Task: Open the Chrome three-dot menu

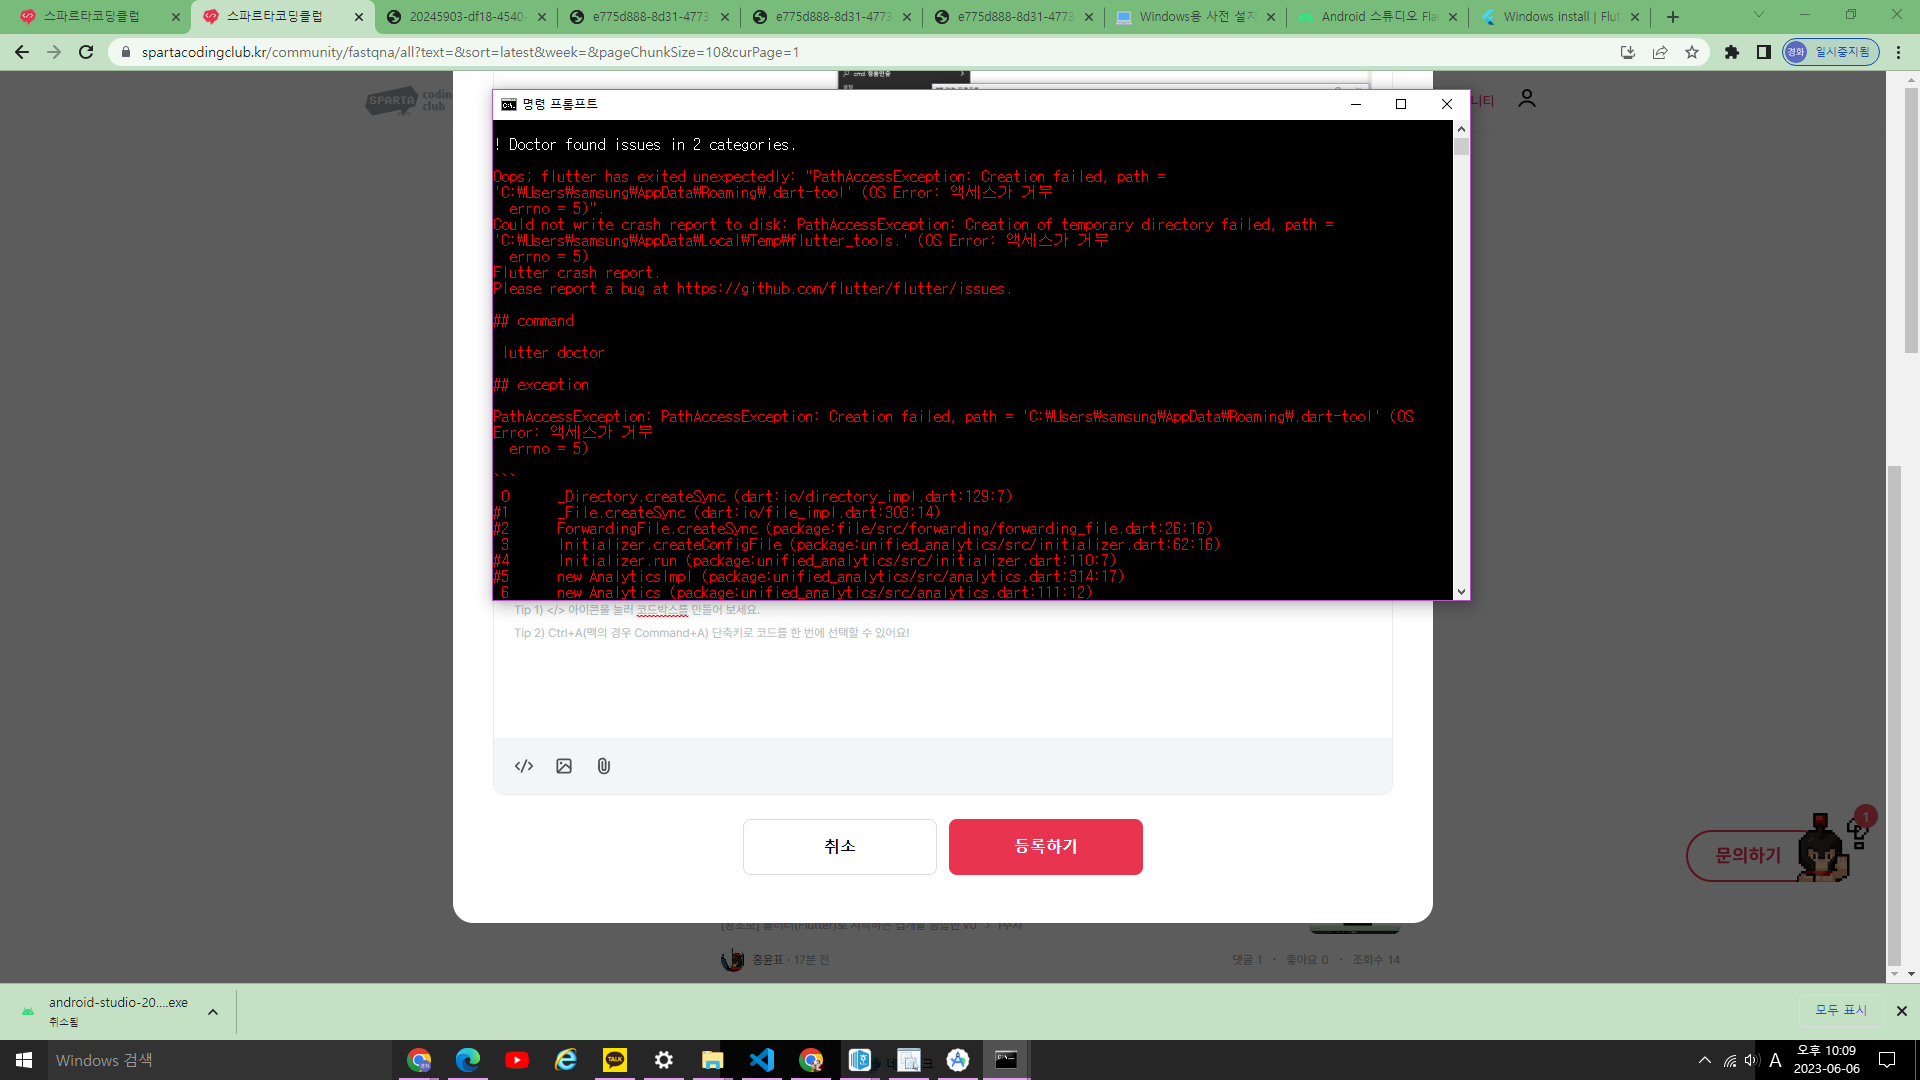Action: pyautogui.click(x=1898, y=52)
